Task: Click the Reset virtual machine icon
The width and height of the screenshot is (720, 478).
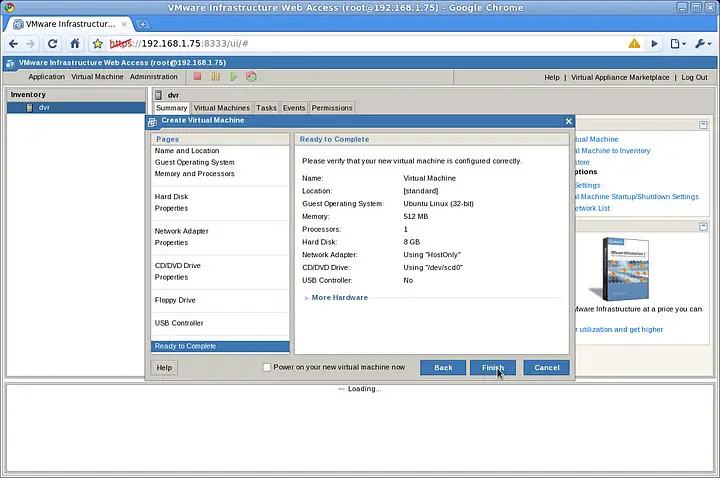Action: [x=251, y=77]
